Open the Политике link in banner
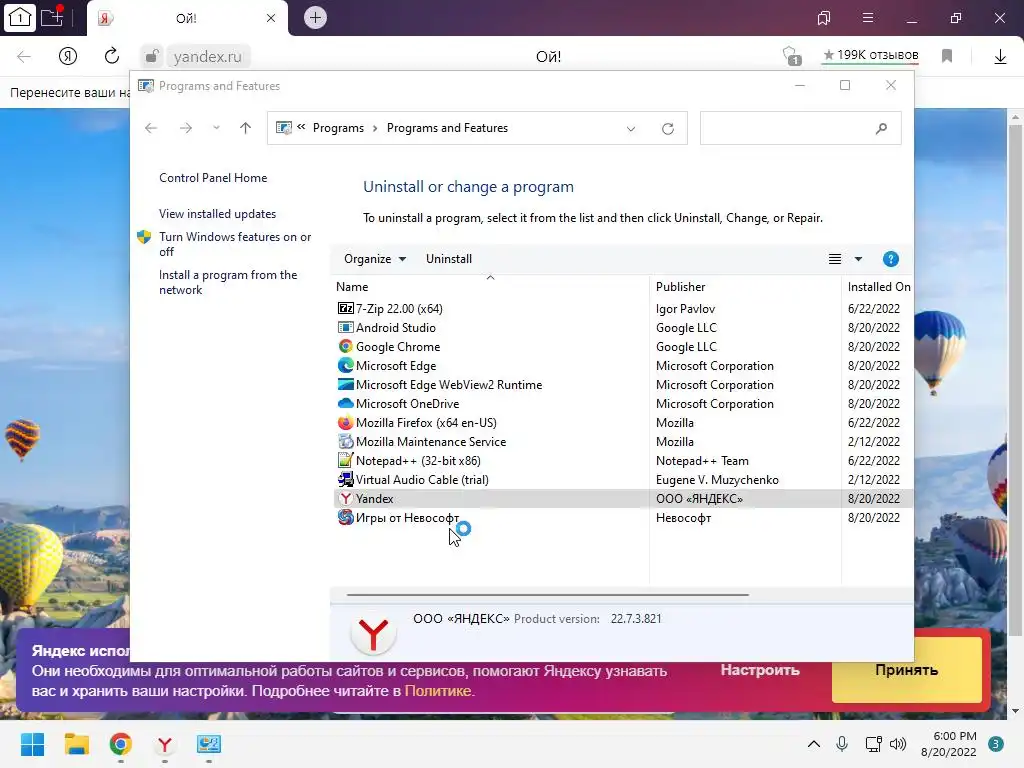 [x=438, y=690]
